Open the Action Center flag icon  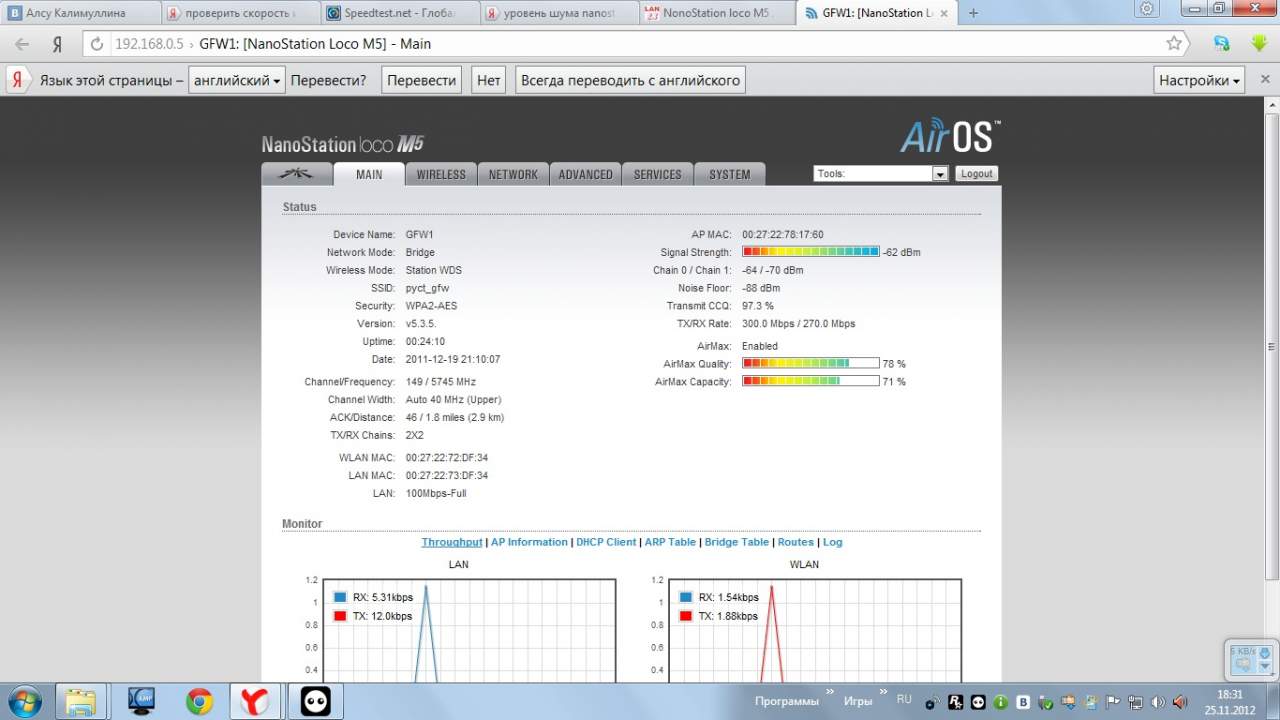tap(1113, 702)
